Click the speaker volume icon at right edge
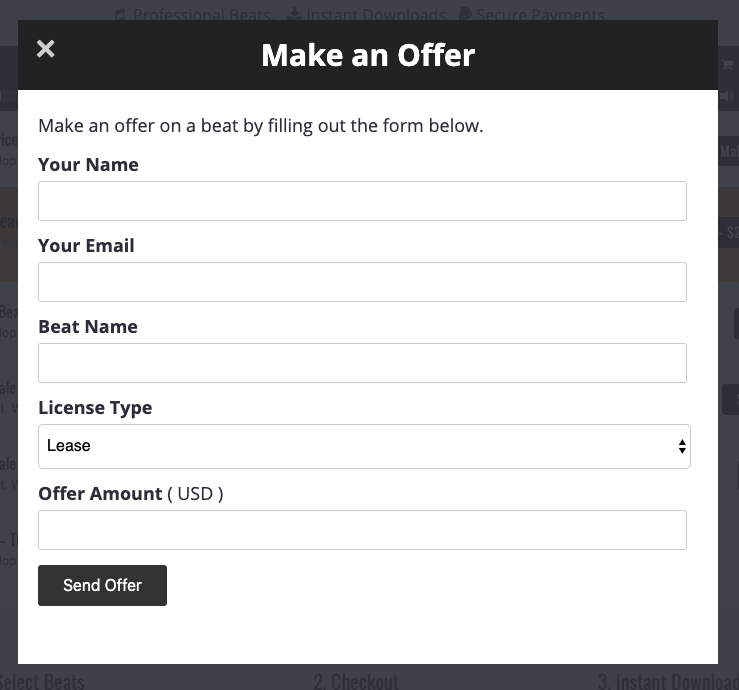The height and width of the screenshot is (690, 739). pos(727,96)
